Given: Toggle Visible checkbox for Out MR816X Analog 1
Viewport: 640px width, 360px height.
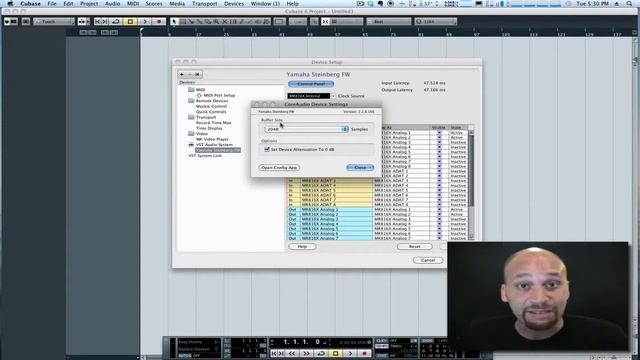Looking at the screenshot, I should pos(439,209).
